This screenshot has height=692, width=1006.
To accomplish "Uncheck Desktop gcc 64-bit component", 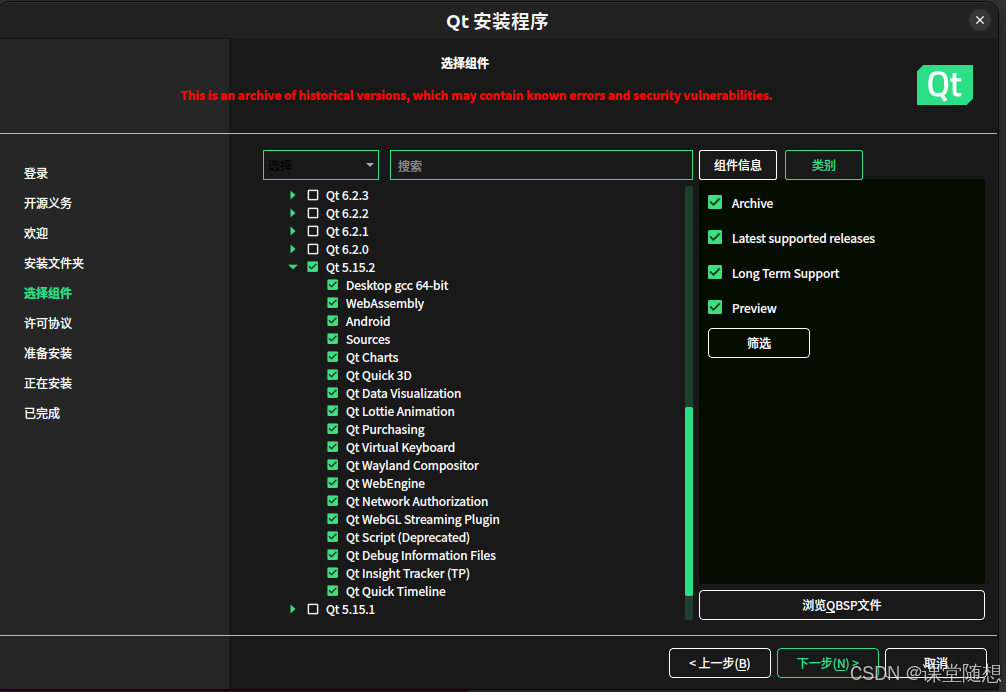I will [x=332, y=285].
